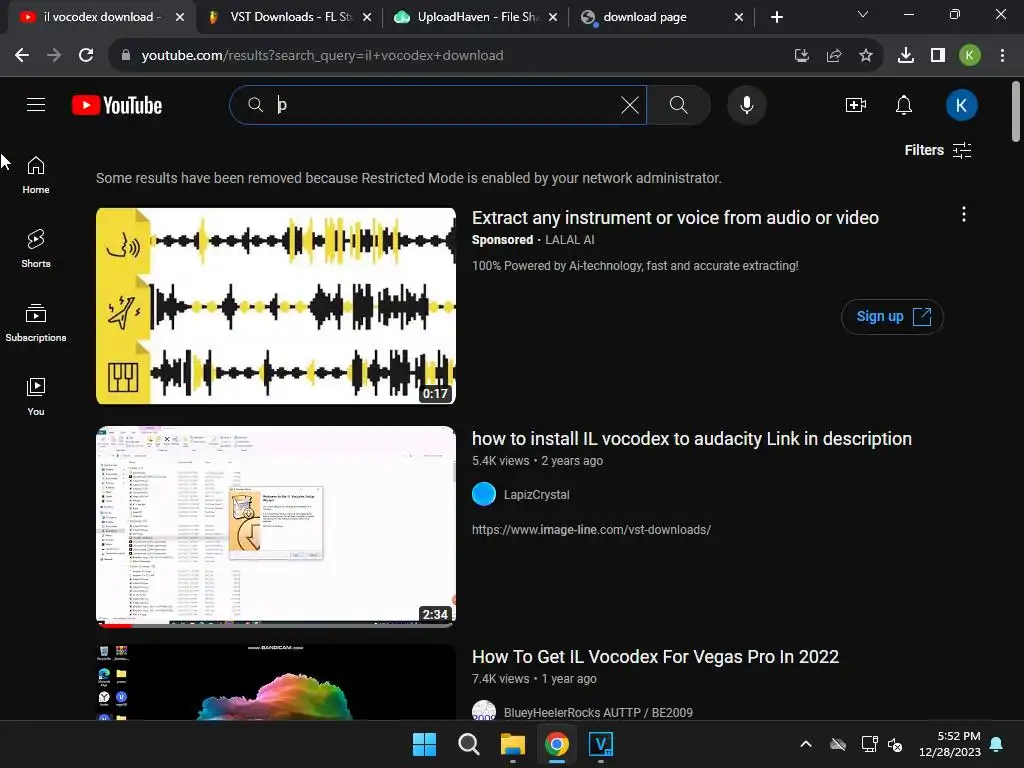Open the Chrome profile K avatar

tap(970, 56)
